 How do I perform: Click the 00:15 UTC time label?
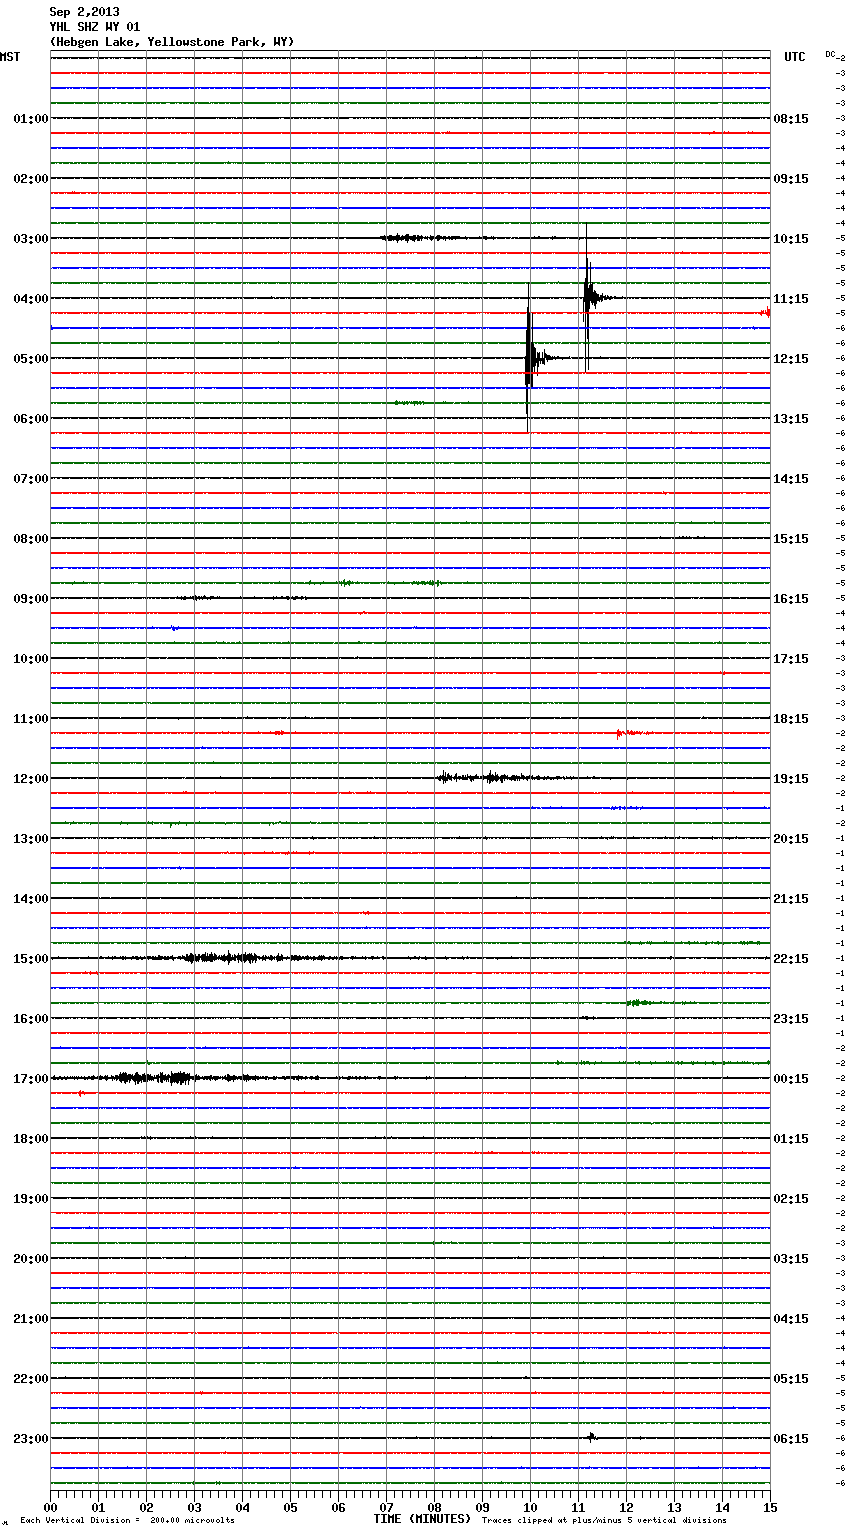pyautogui.click(x=791, y=1079)
